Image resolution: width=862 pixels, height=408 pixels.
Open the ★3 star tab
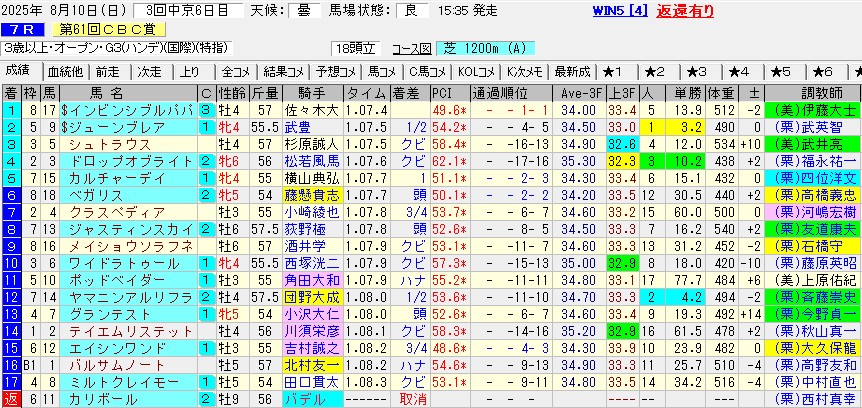pos(697,72)
